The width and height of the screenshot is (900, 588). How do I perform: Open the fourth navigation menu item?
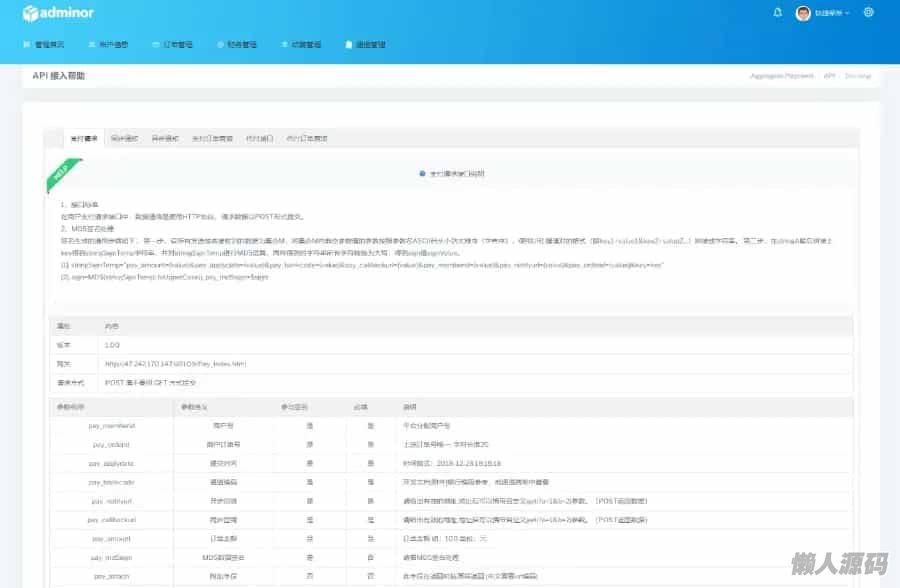click(x=237, y=44)
